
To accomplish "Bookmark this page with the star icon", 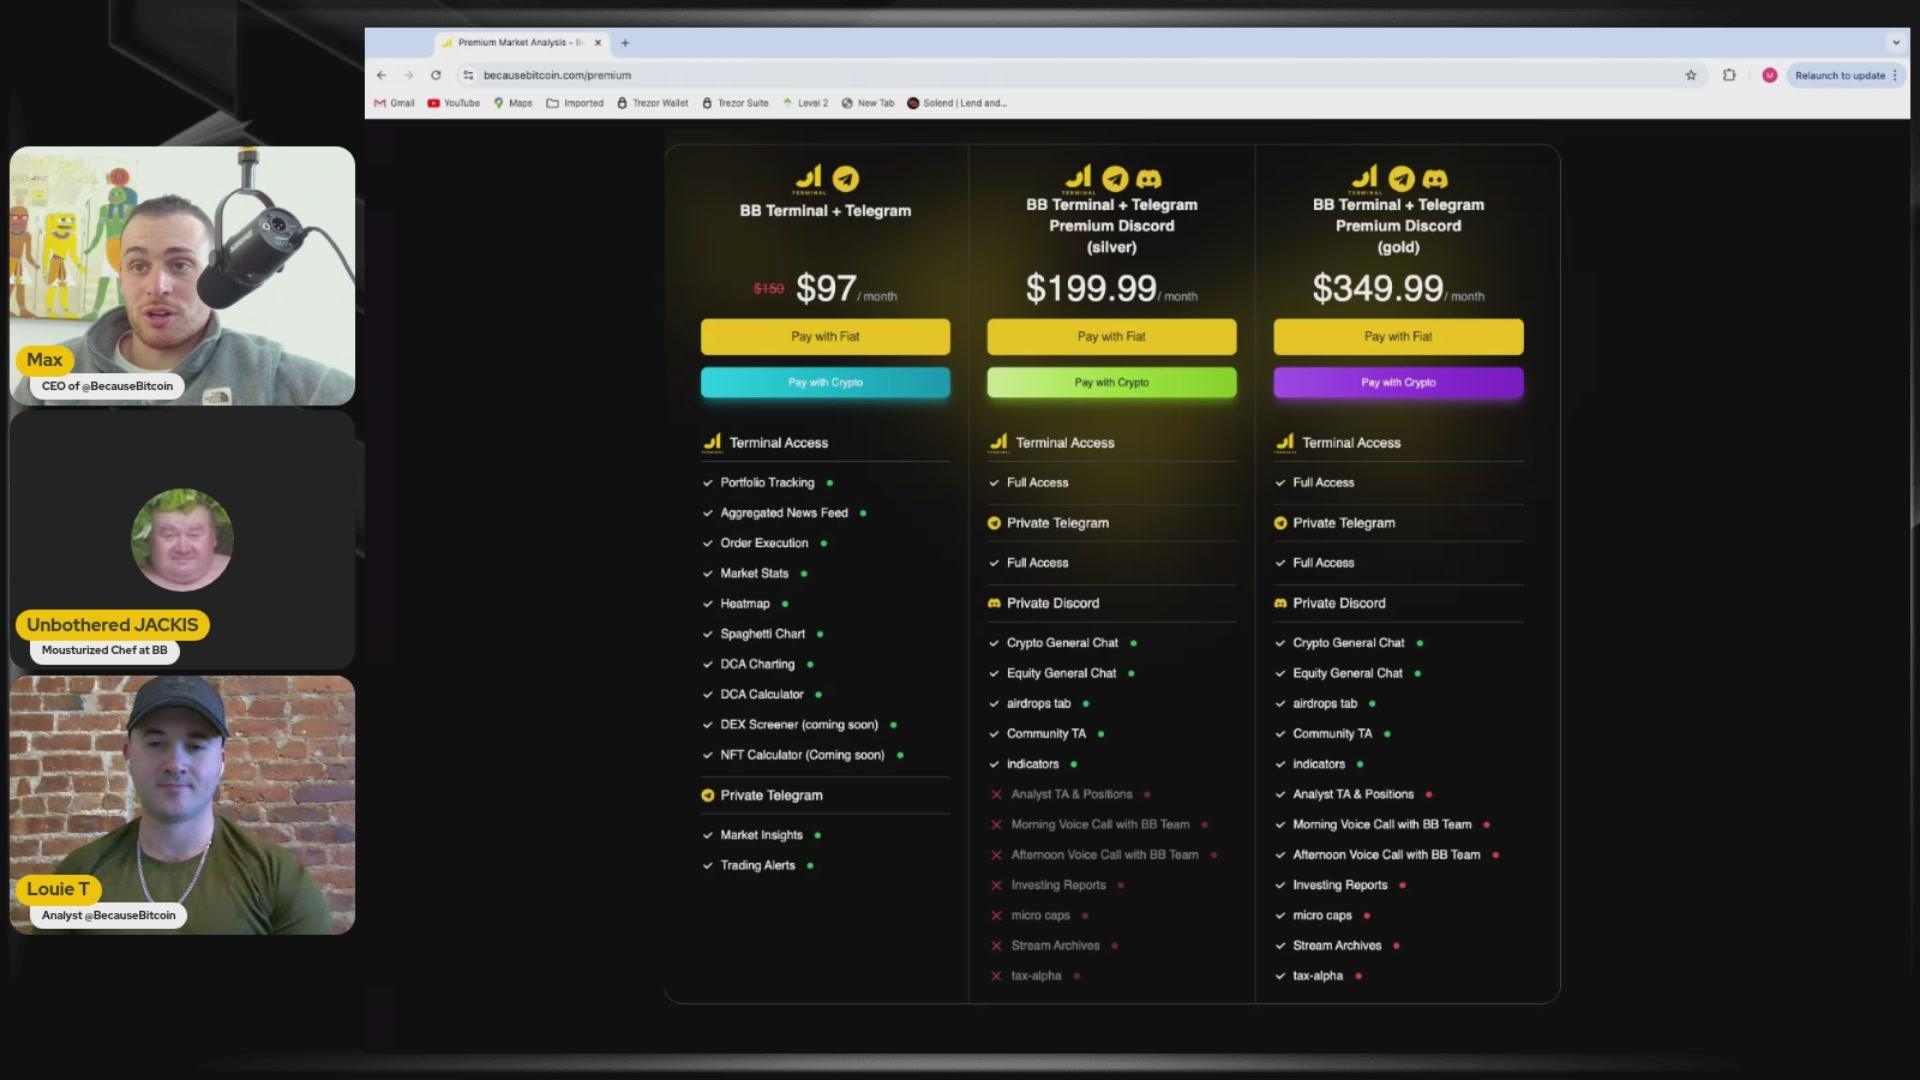I will click(x=1691, y=75).
